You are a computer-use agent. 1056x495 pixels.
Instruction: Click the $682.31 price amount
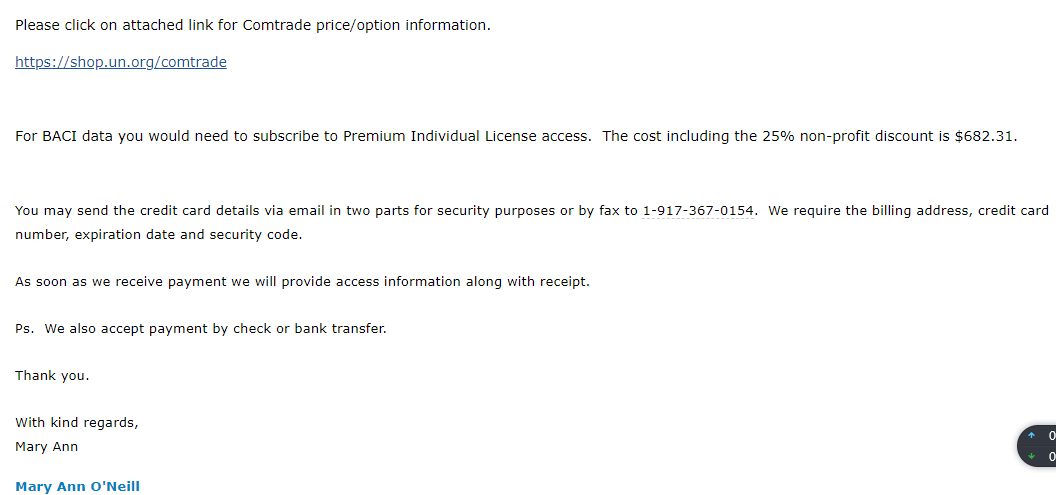(x=985, y=136)
